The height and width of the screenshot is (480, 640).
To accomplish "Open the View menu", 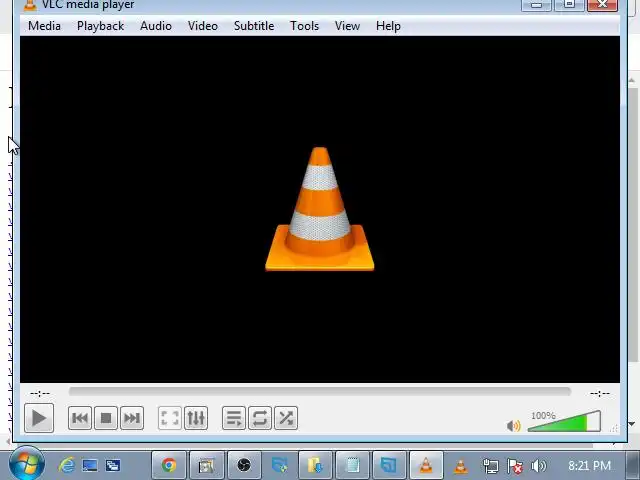I will coord(347,26).
